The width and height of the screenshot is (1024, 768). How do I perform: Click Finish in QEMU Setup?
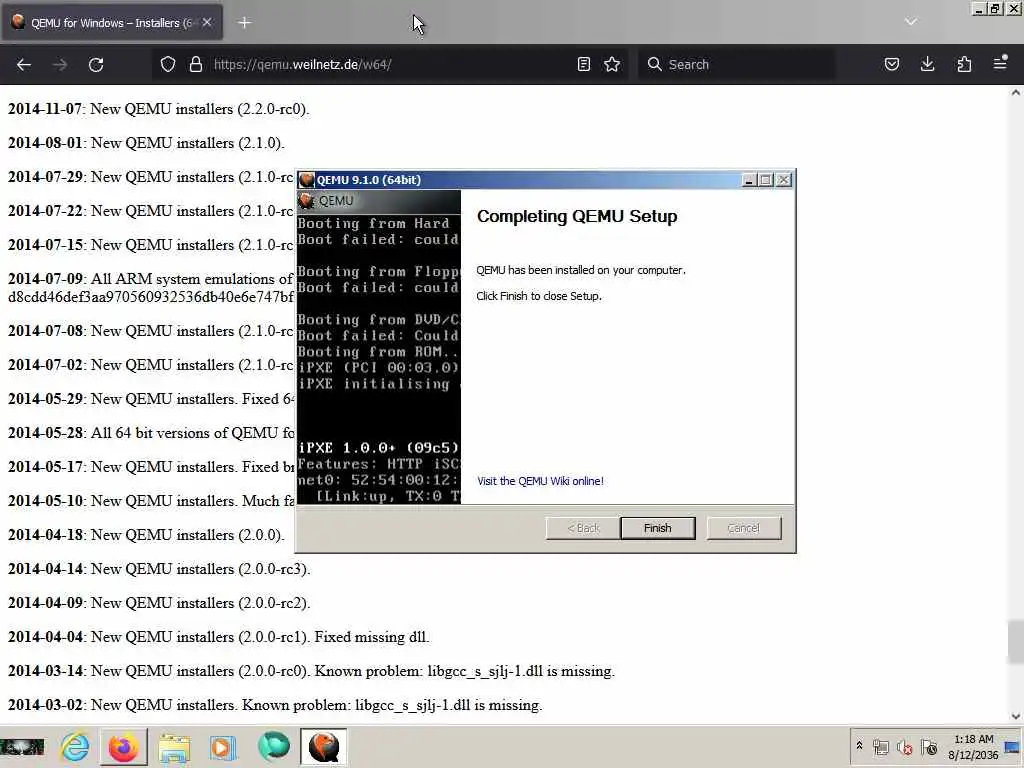pos(658,528)
